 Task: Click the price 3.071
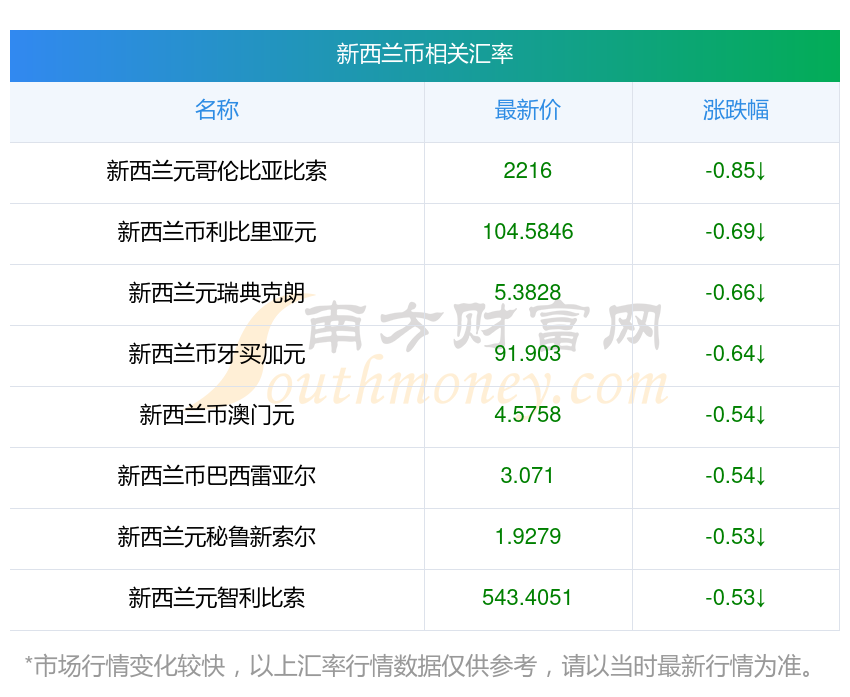pyautogui.click(x=527, y=476)
